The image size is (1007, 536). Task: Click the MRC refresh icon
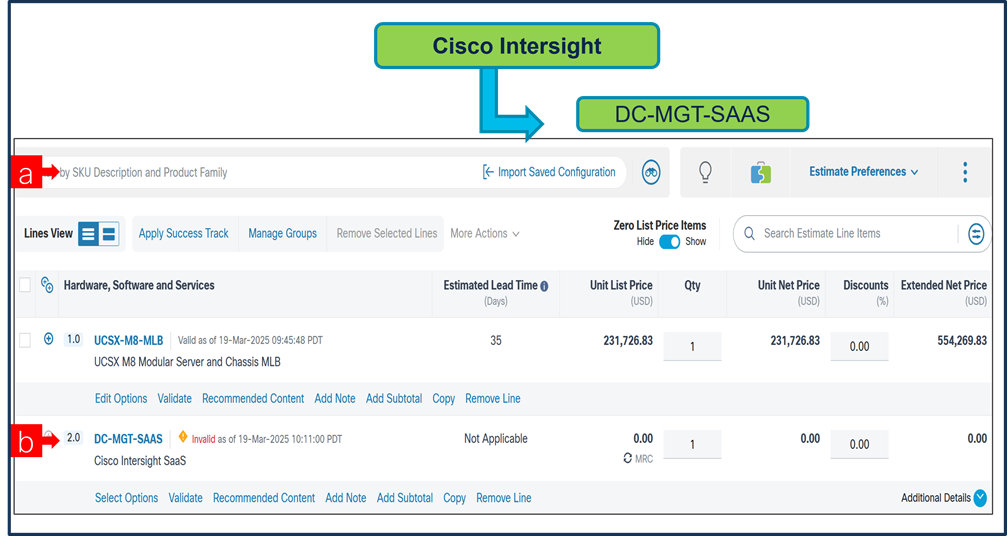coord(627,458)
